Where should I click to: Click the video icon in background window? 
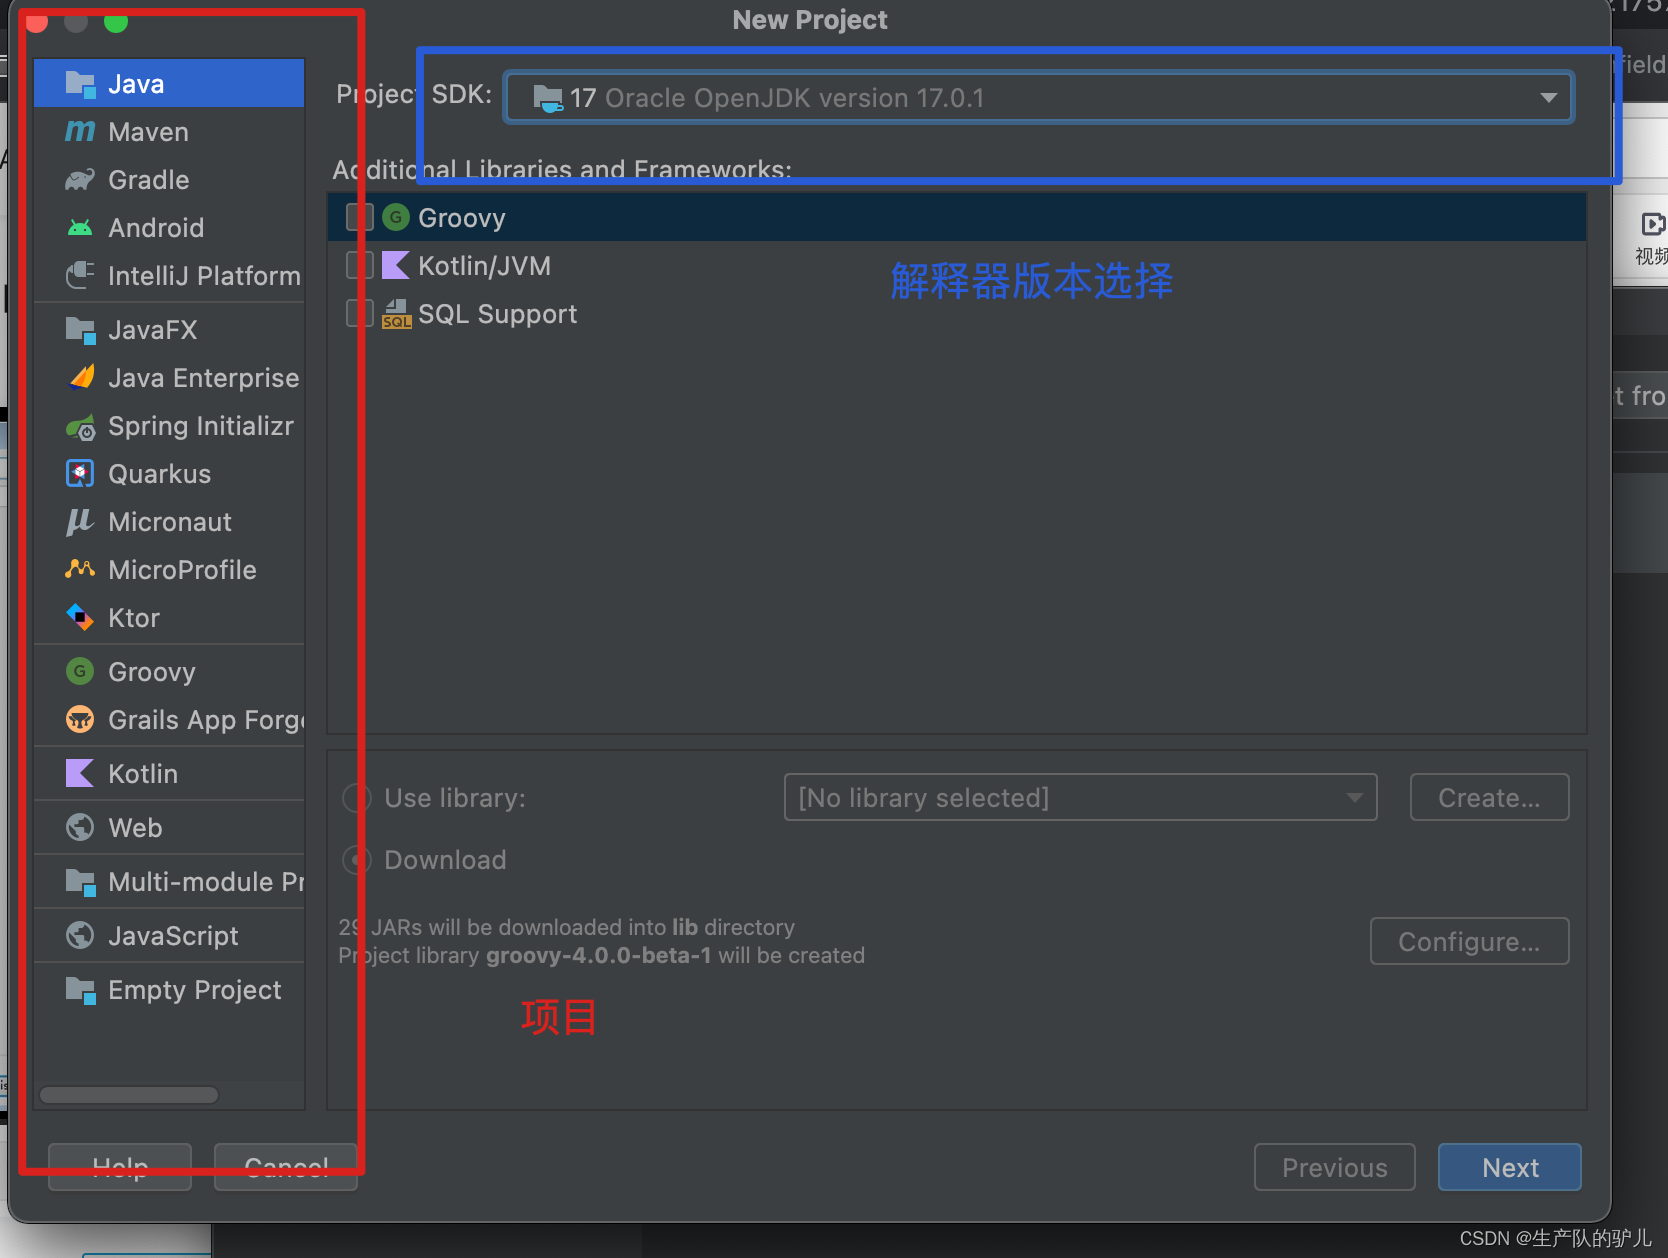point(1653,224)
